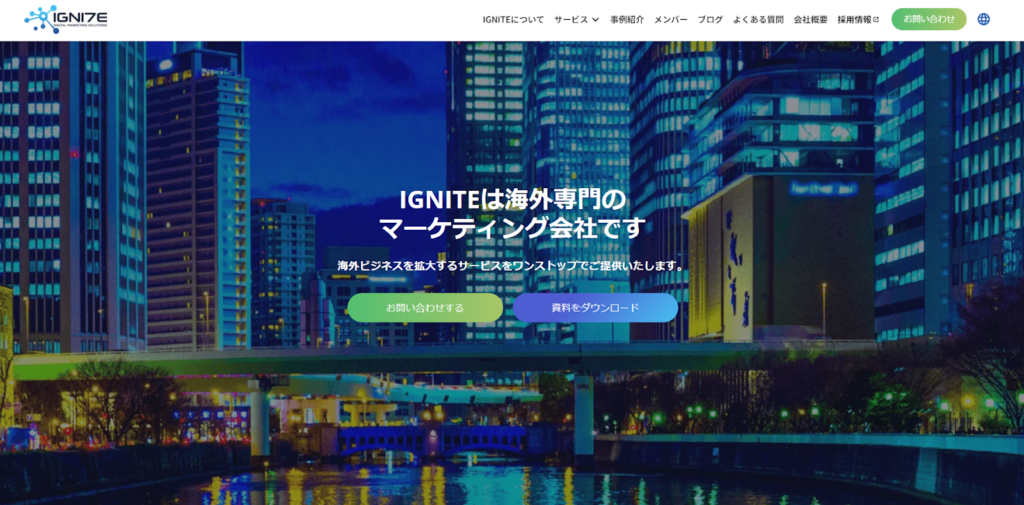Screen dimensions: 1024x505
Task: Click the hero headline IGNITEは海外専門の
Action: 513,200
